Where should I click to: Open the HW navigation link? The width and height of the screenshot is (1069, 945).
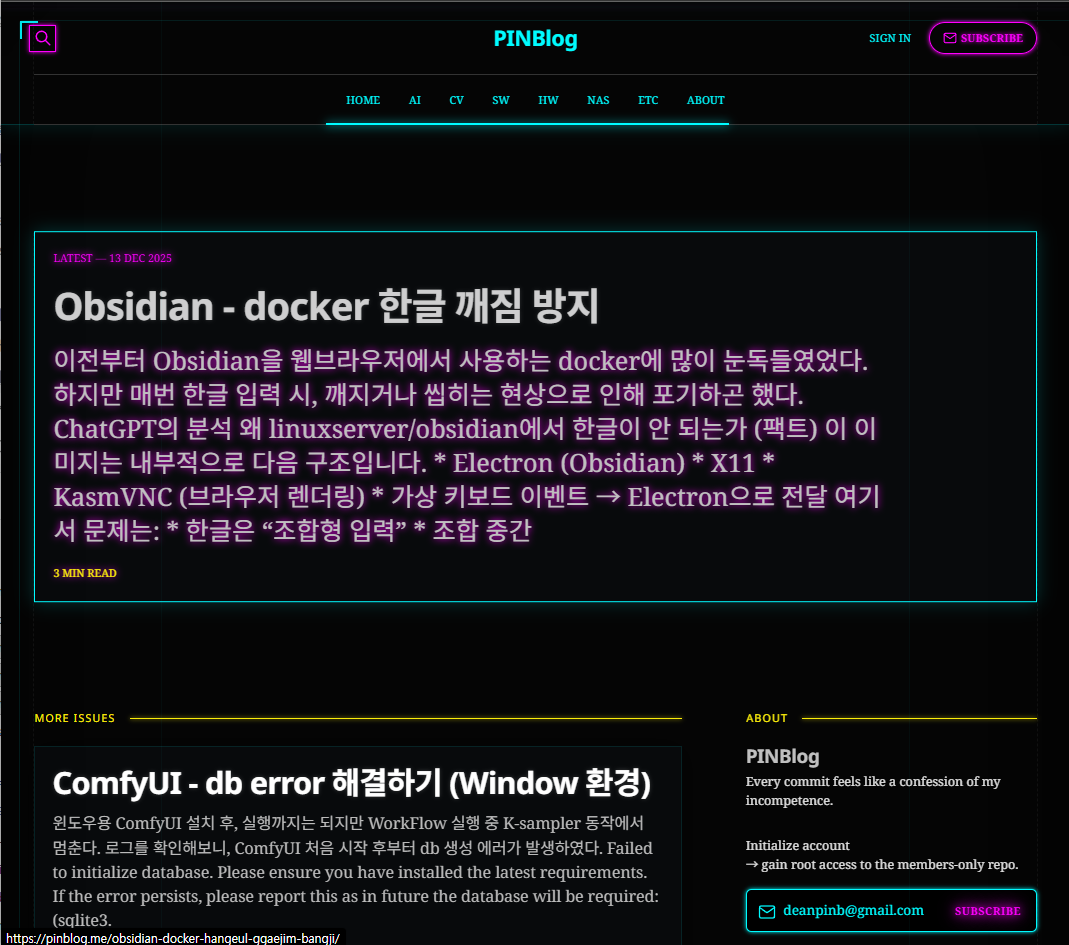click(x=548, y=100)
